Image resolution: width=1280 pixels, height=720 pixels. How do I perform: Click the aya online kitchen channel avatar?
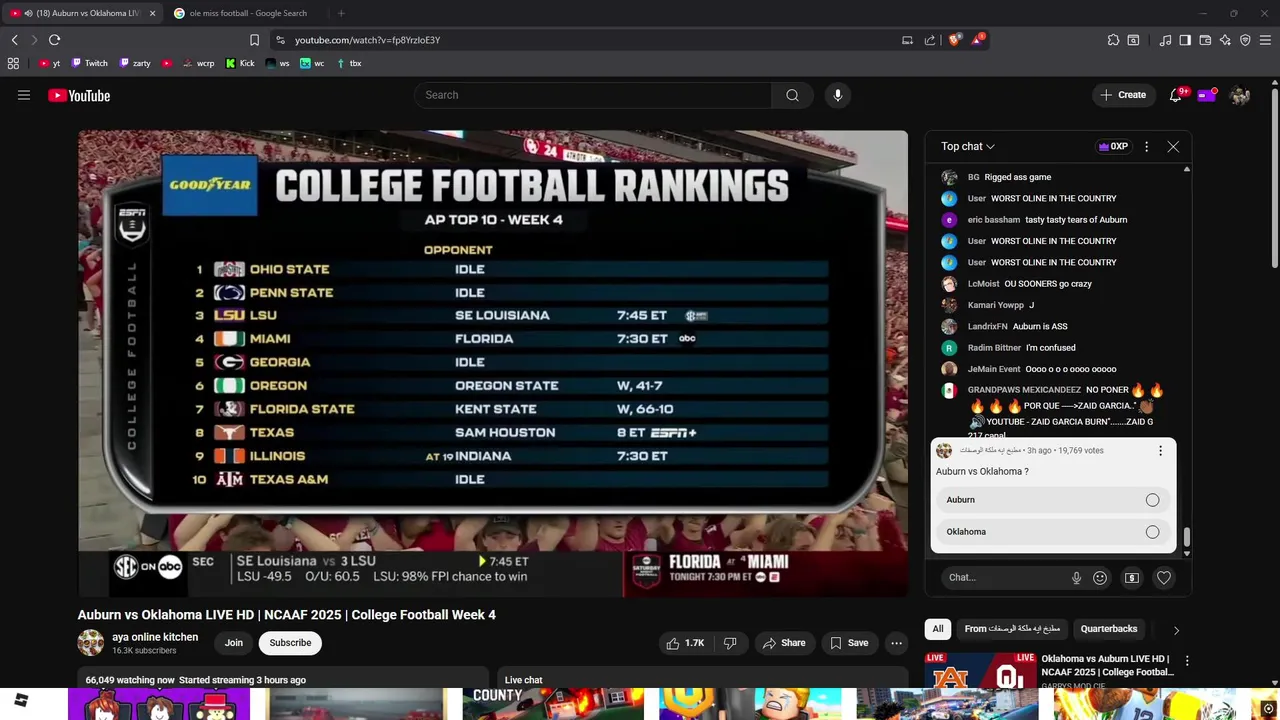pyautogui.click(x=91, y=643)
